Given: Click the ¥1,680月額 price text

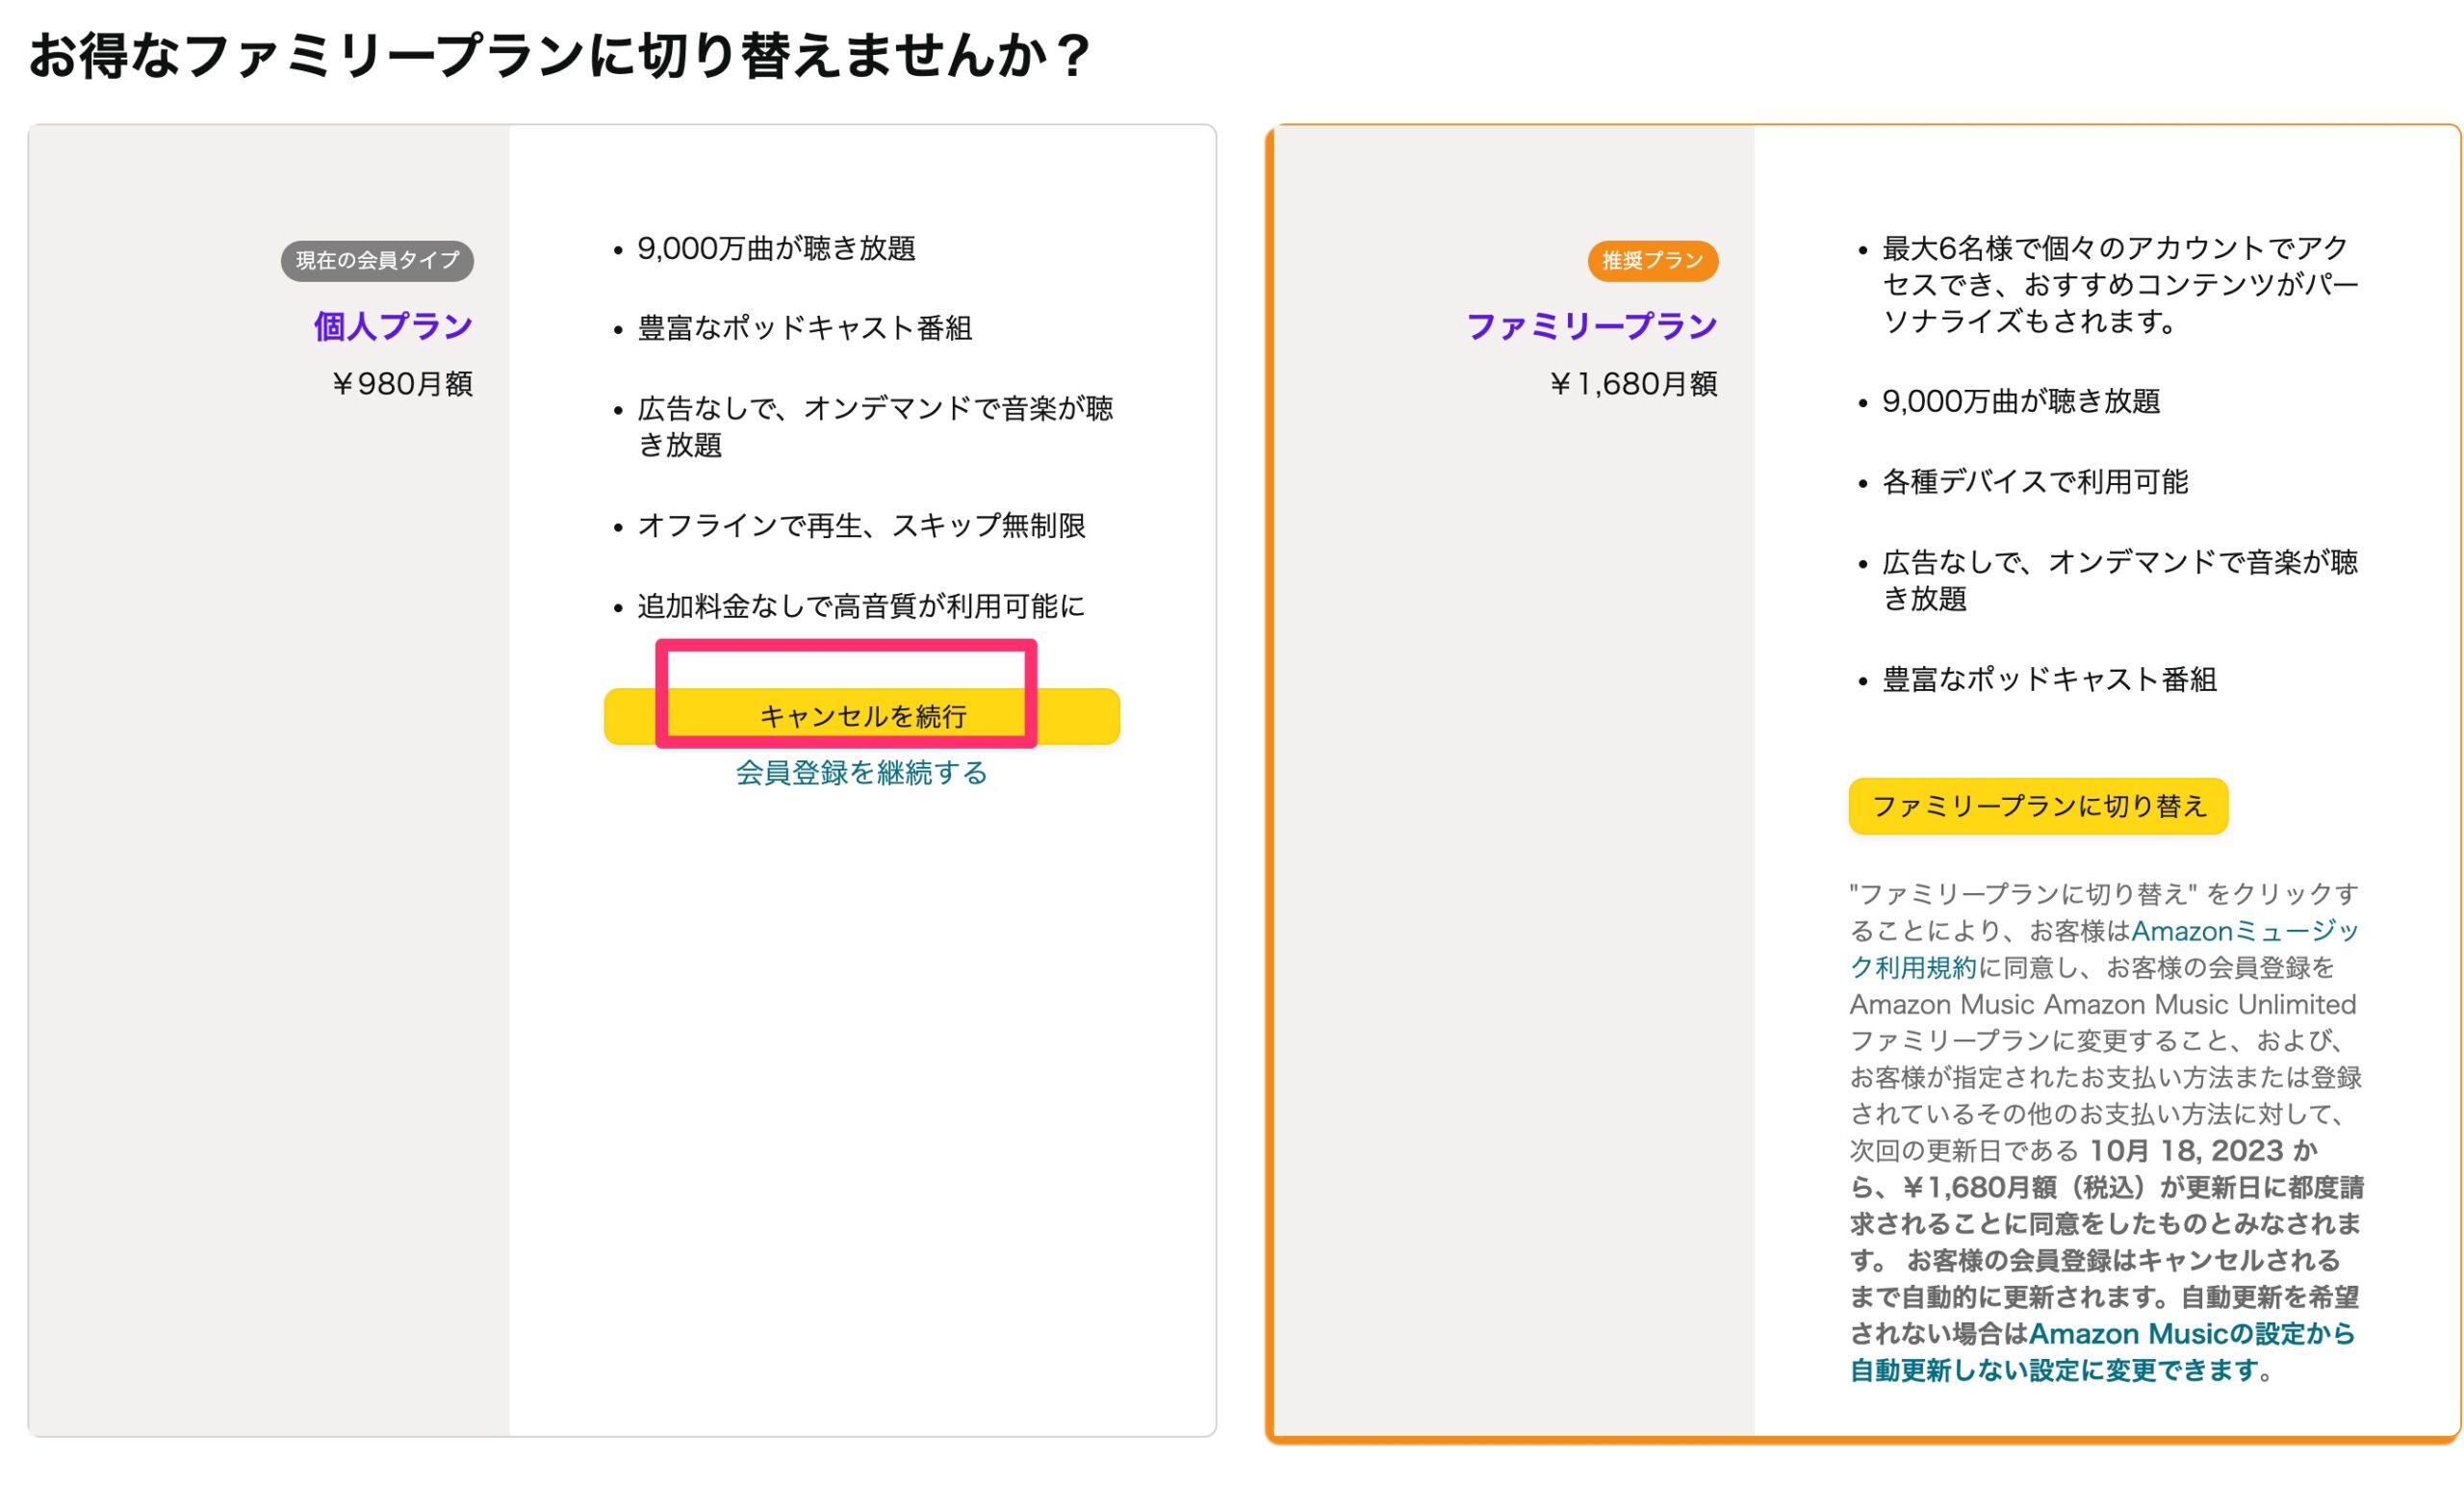Looking at the screenshot, I should coord(1633,384).
